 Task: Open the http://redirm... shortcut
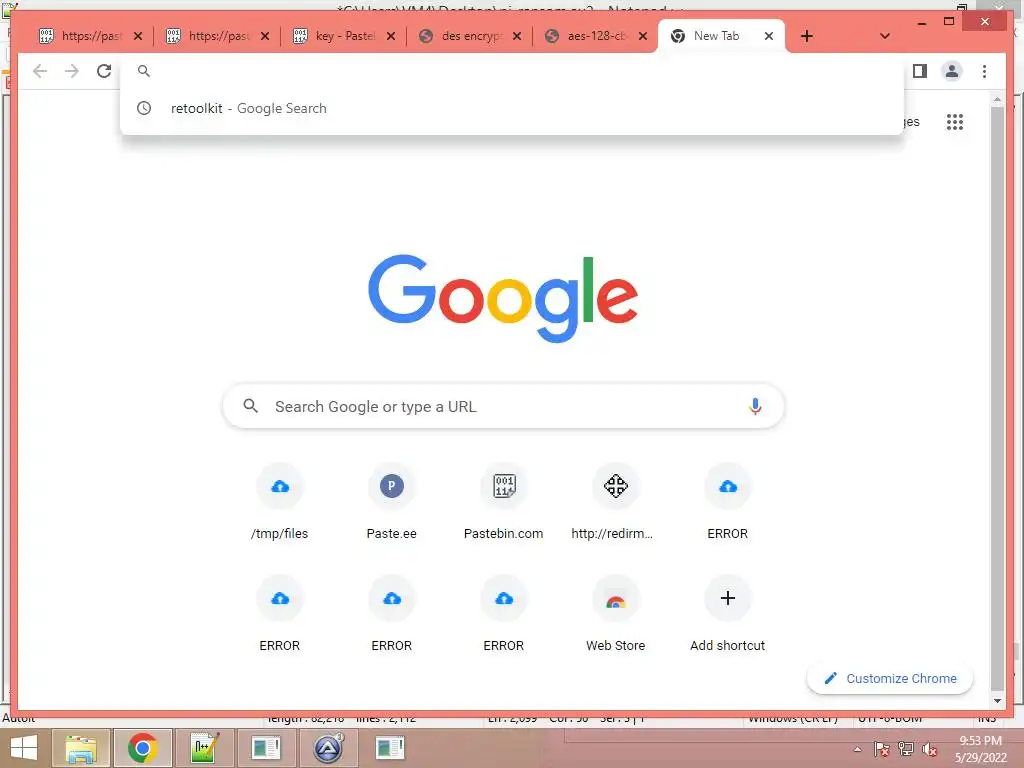615,502
